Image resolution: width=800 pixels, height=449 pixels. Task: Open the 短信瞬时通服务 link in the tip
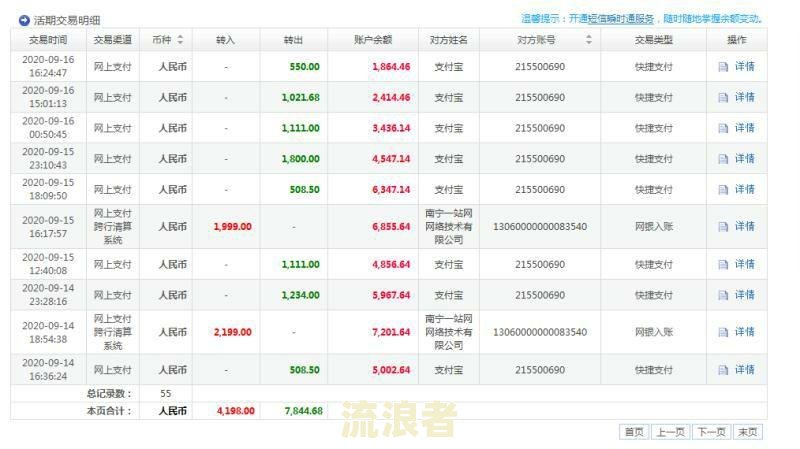tap(621, 19)
